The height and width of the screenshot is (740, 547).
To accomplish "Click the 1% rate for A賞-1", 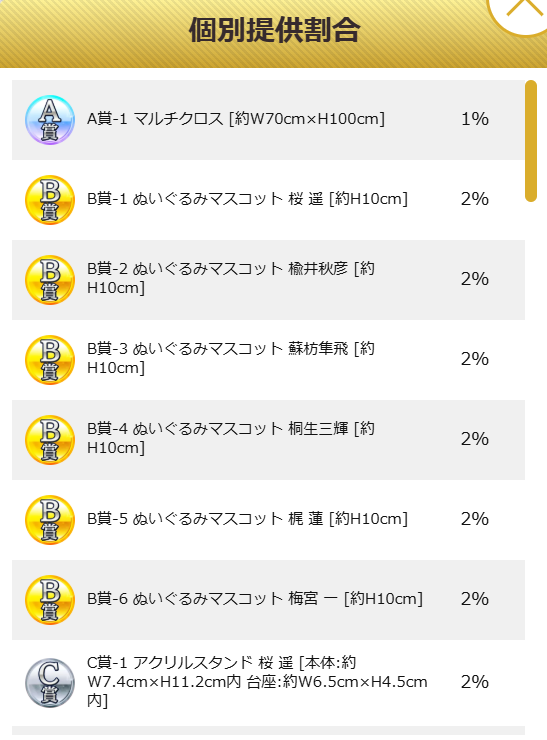I will pyautogui.click(x=475, y=119).
